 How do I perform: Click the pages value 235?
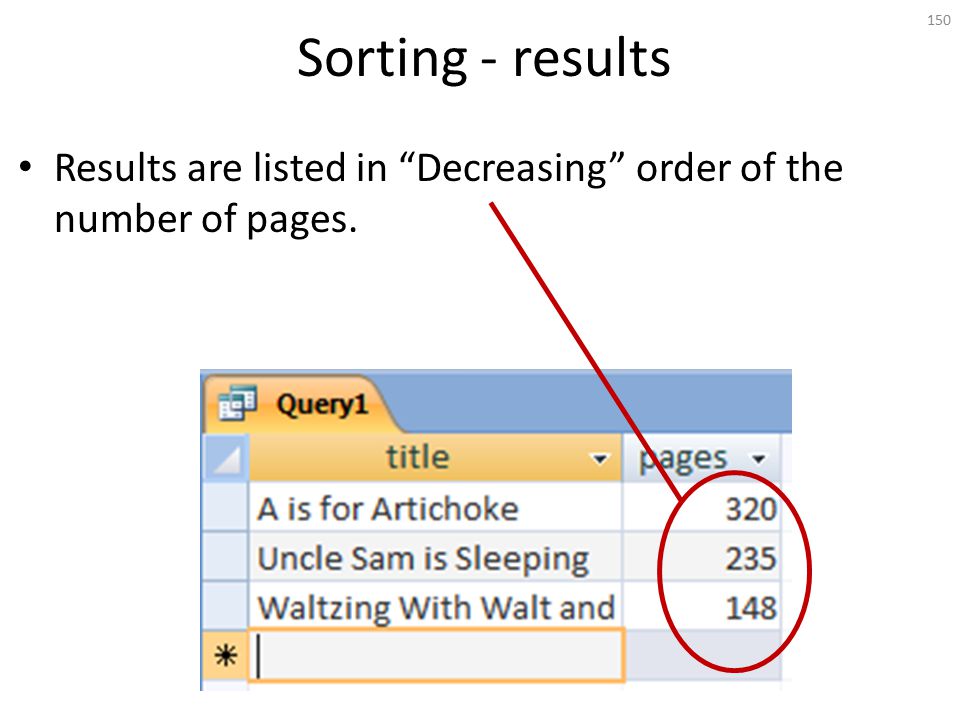point(702,558)
